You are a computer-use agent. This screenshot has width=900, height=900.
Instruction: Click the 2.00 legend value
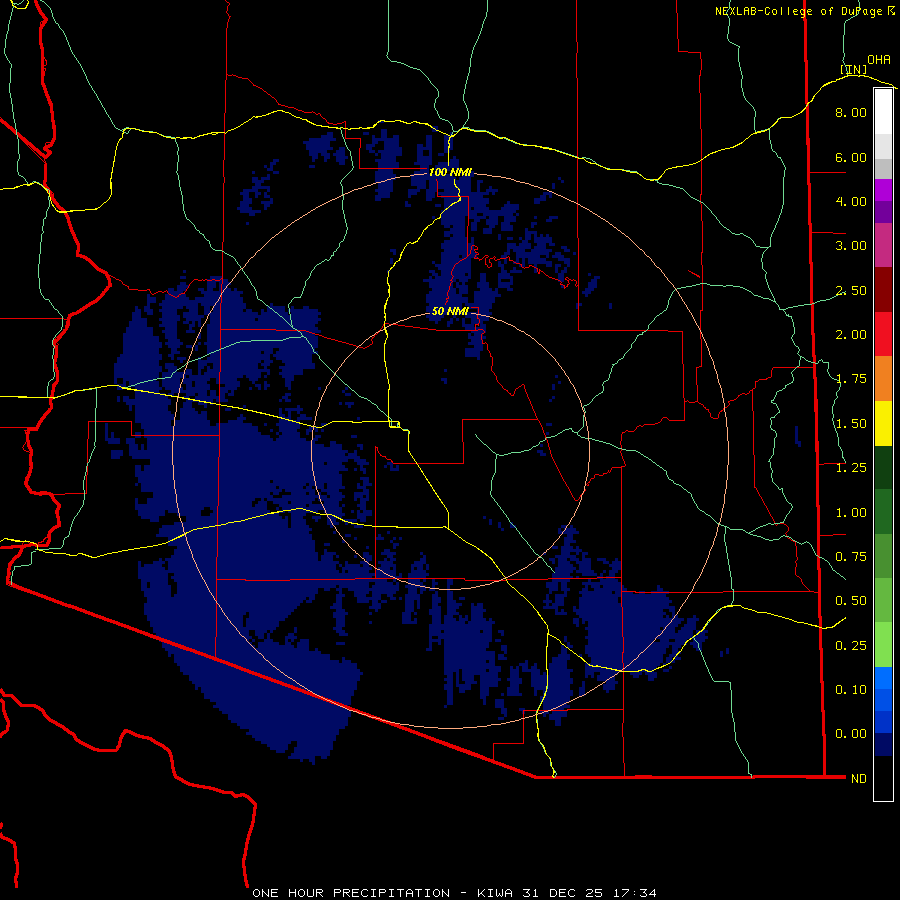[851, 335]
